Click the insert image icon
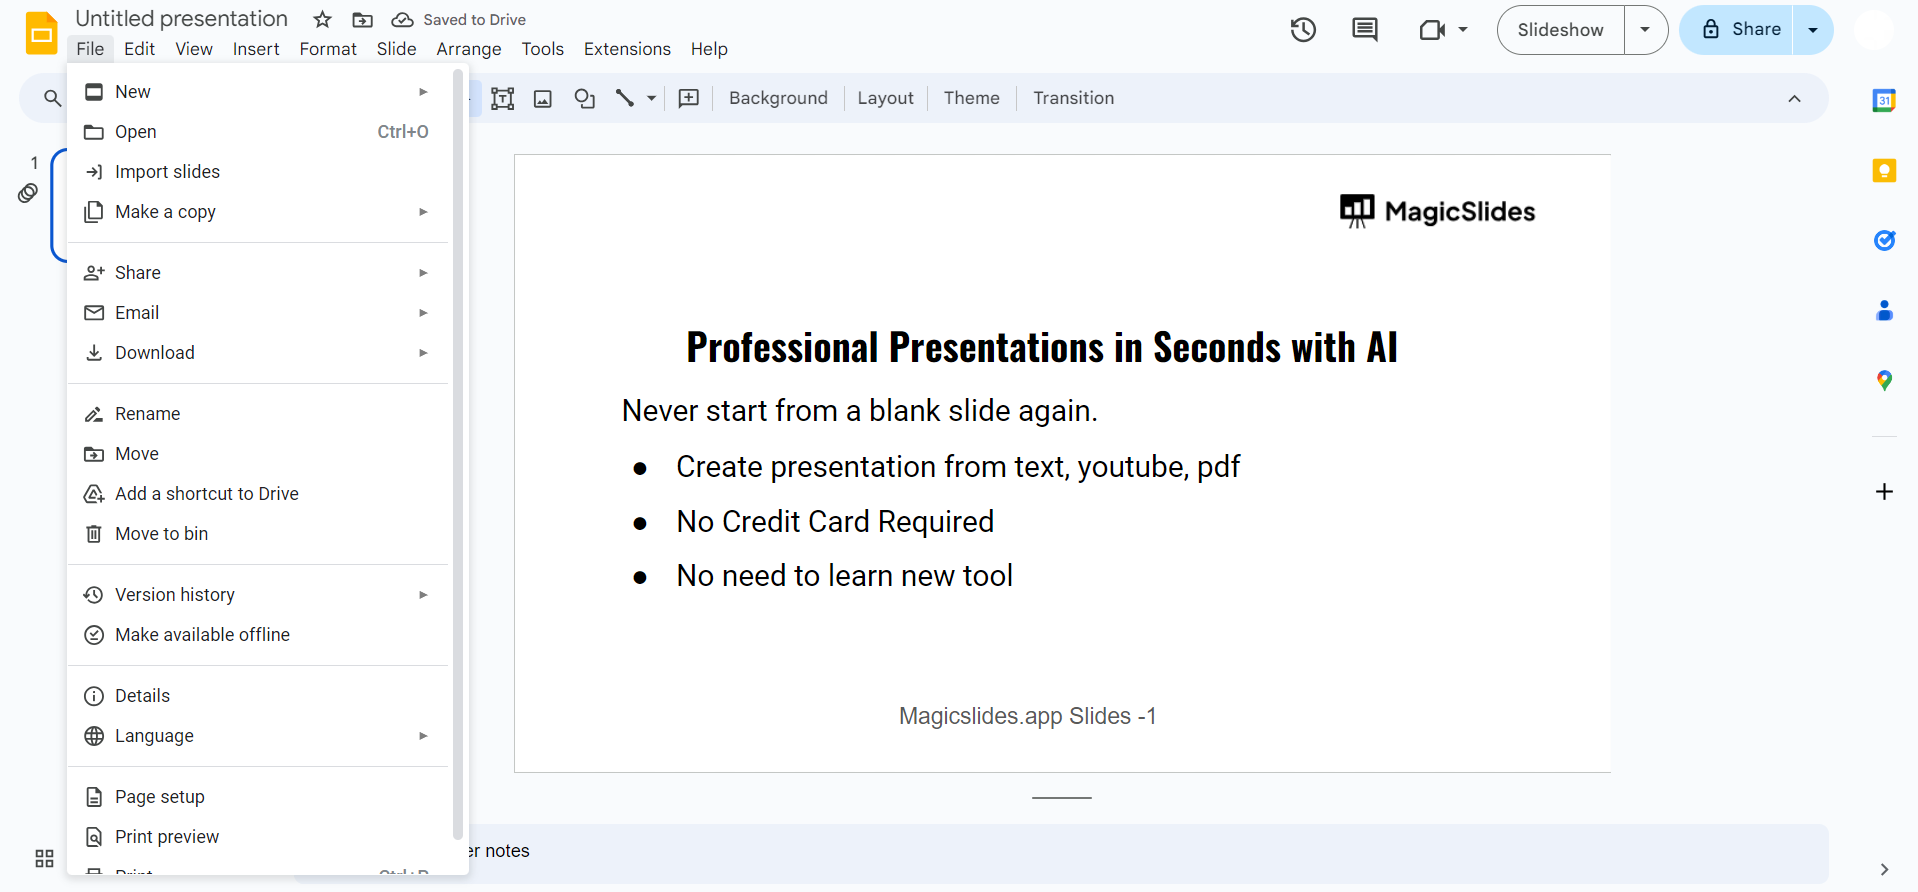 [543, 98]
